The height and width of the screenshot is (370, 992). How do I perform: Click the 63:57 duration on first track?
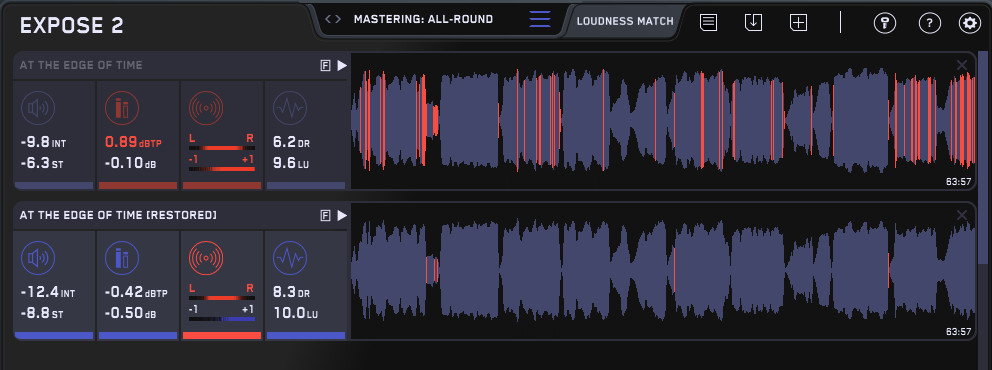point(958,182)
